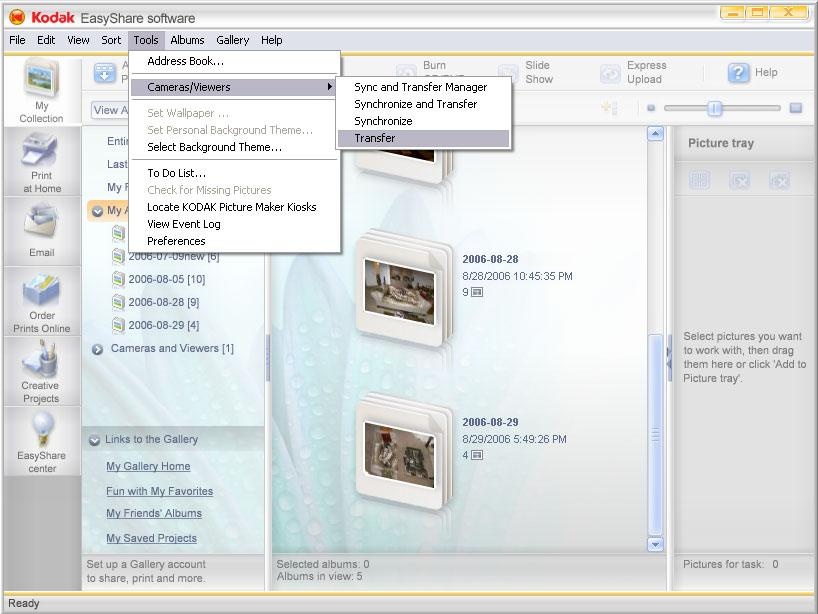The height and width of the screenshot is (614, 818).
Task: Click the small thumbnail size icon
Action: [651, 108]
